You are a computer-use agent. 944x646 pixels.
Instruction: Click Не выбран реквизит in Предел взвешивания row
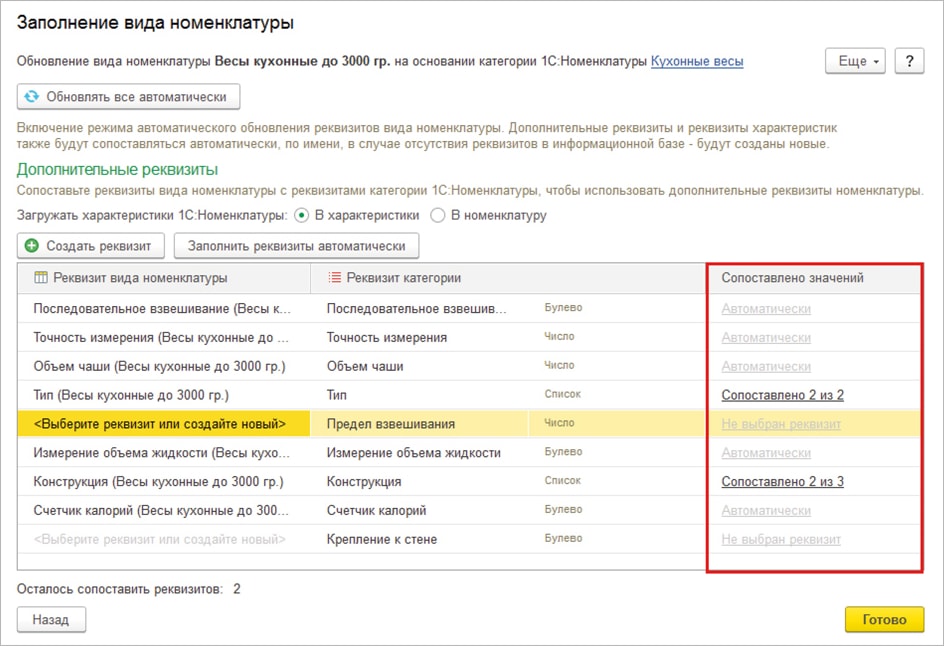[x=780, y=424]
